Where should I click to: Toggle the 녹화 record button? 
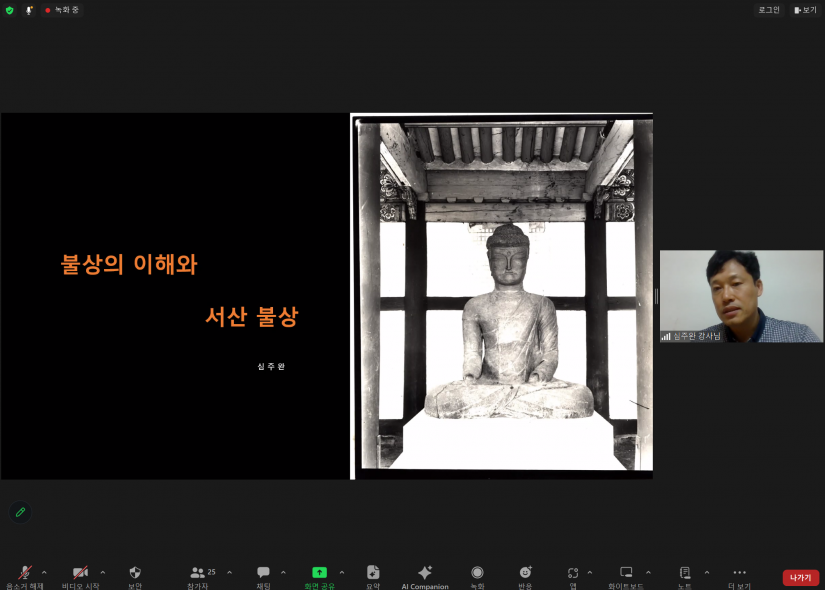point(477,574)
